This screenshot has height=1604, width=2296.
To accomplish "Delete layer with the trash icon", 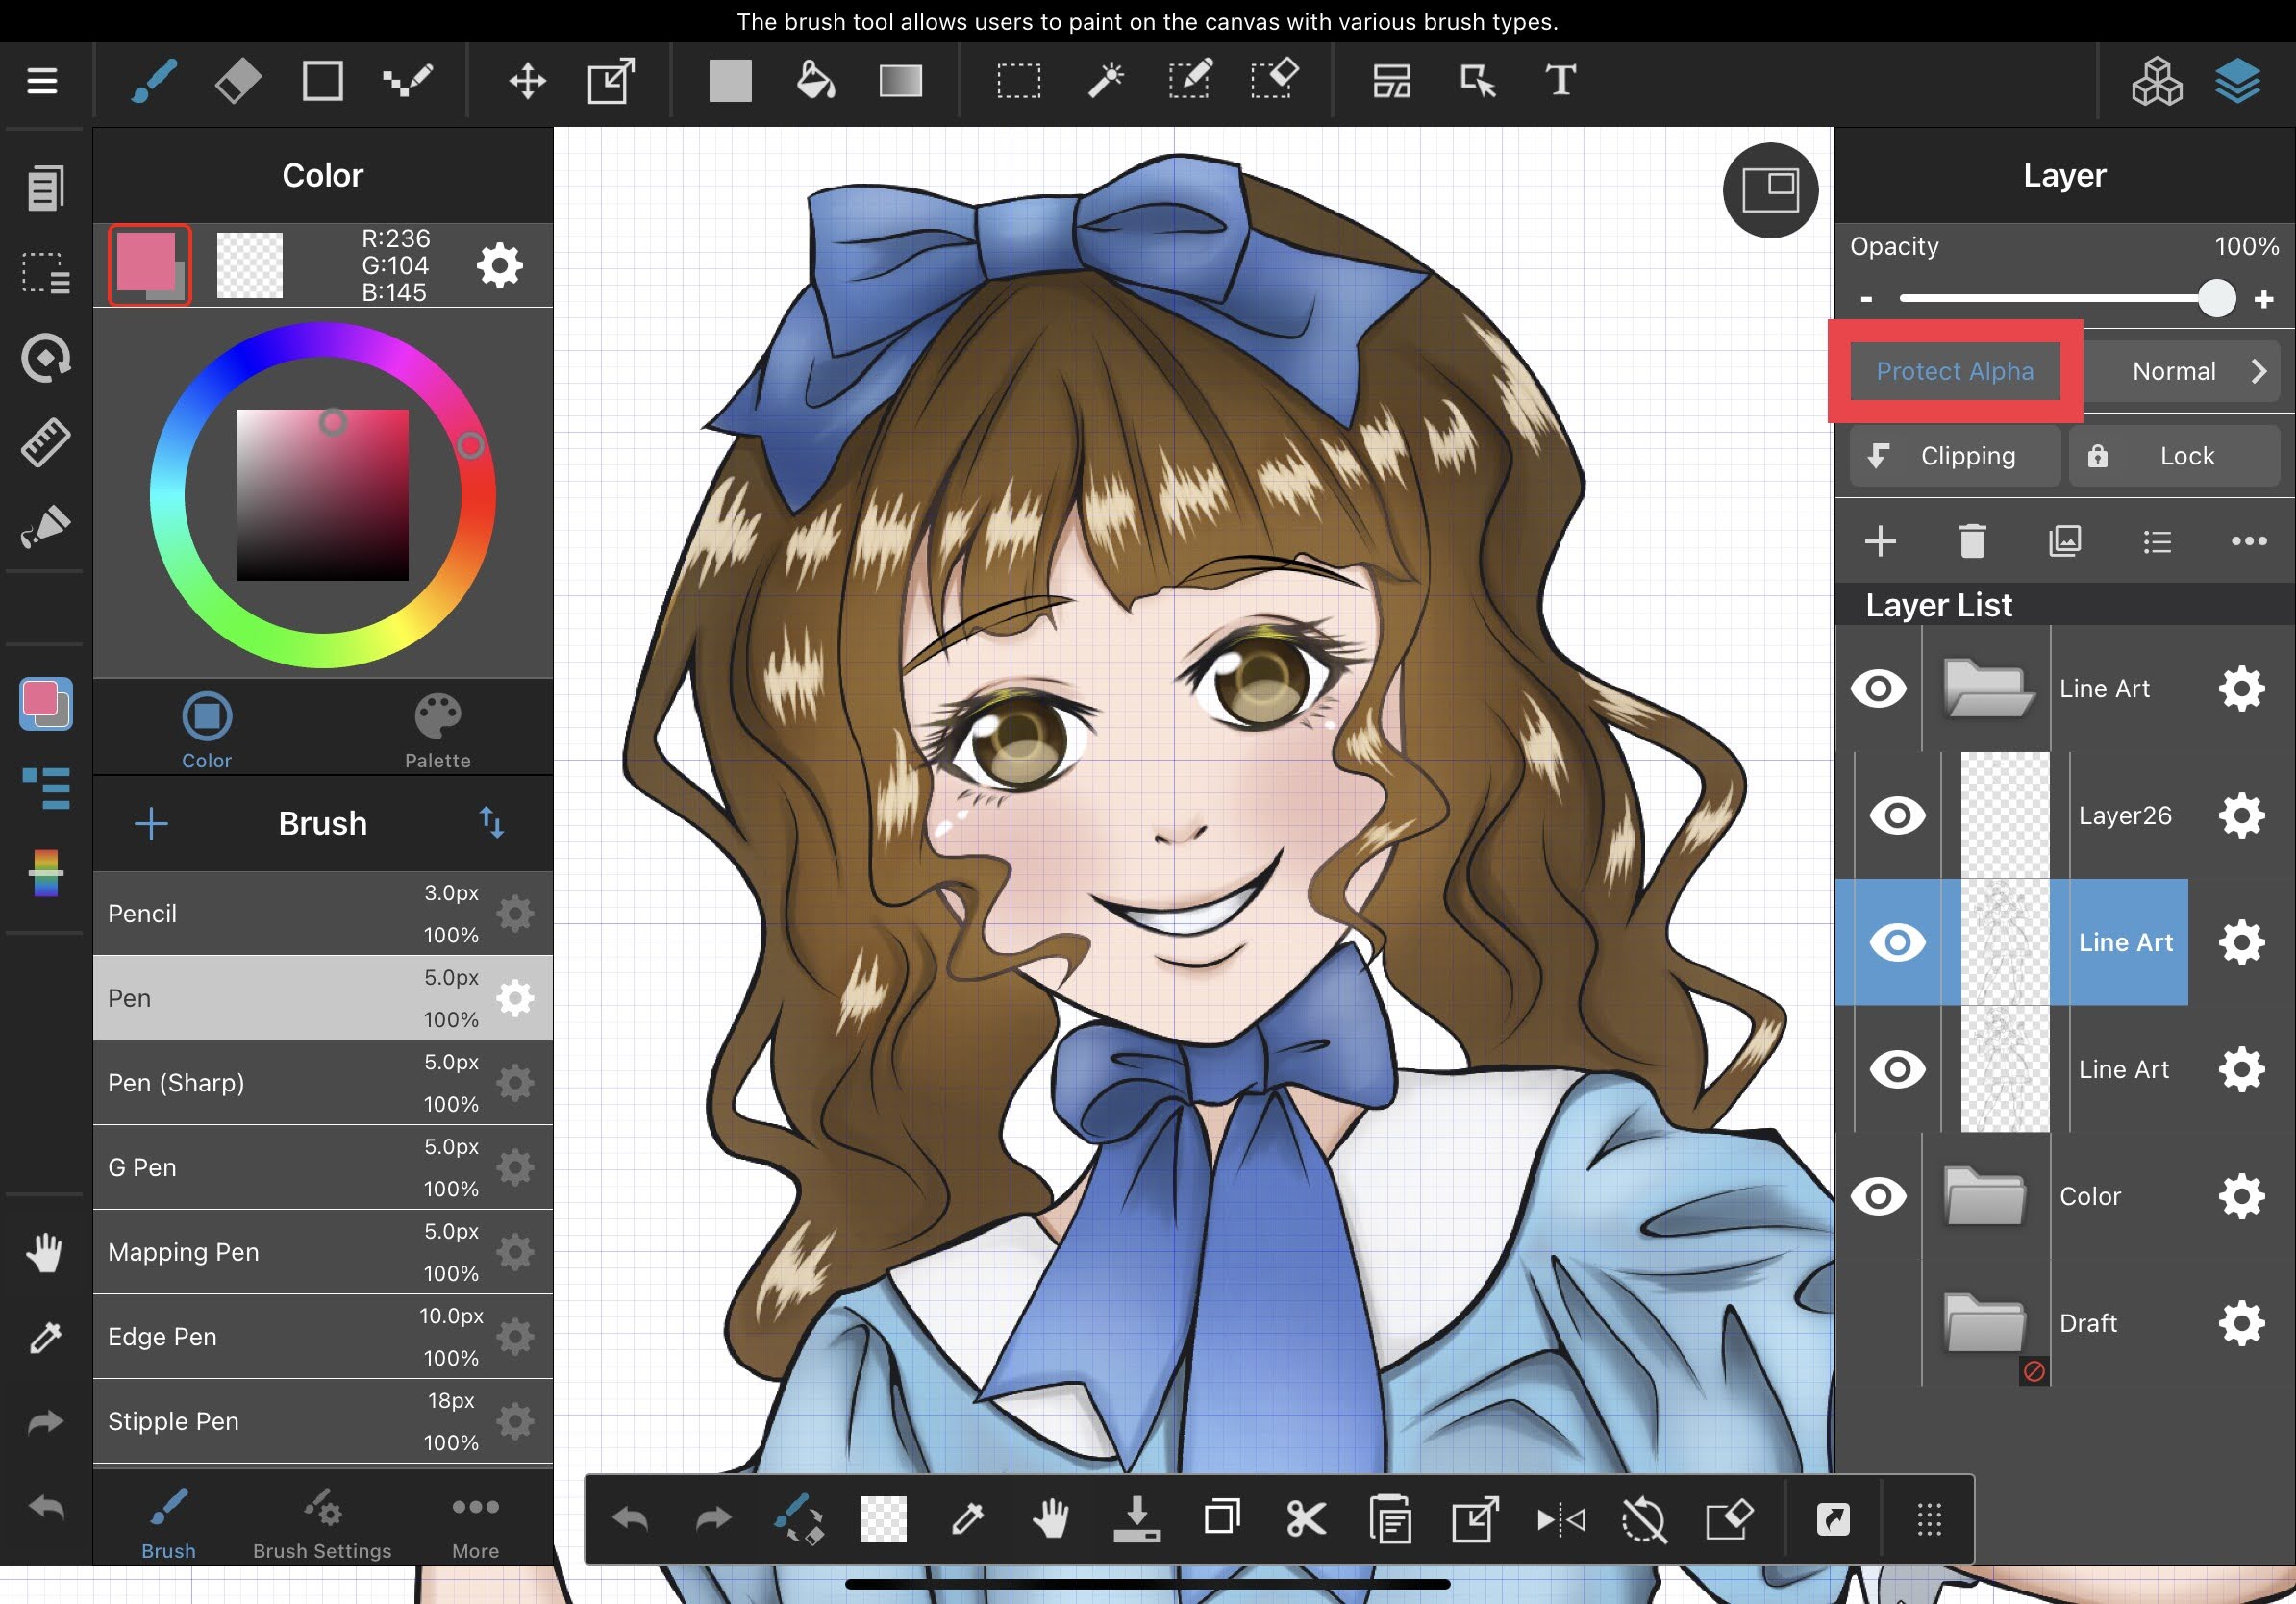I will 1972,541.
